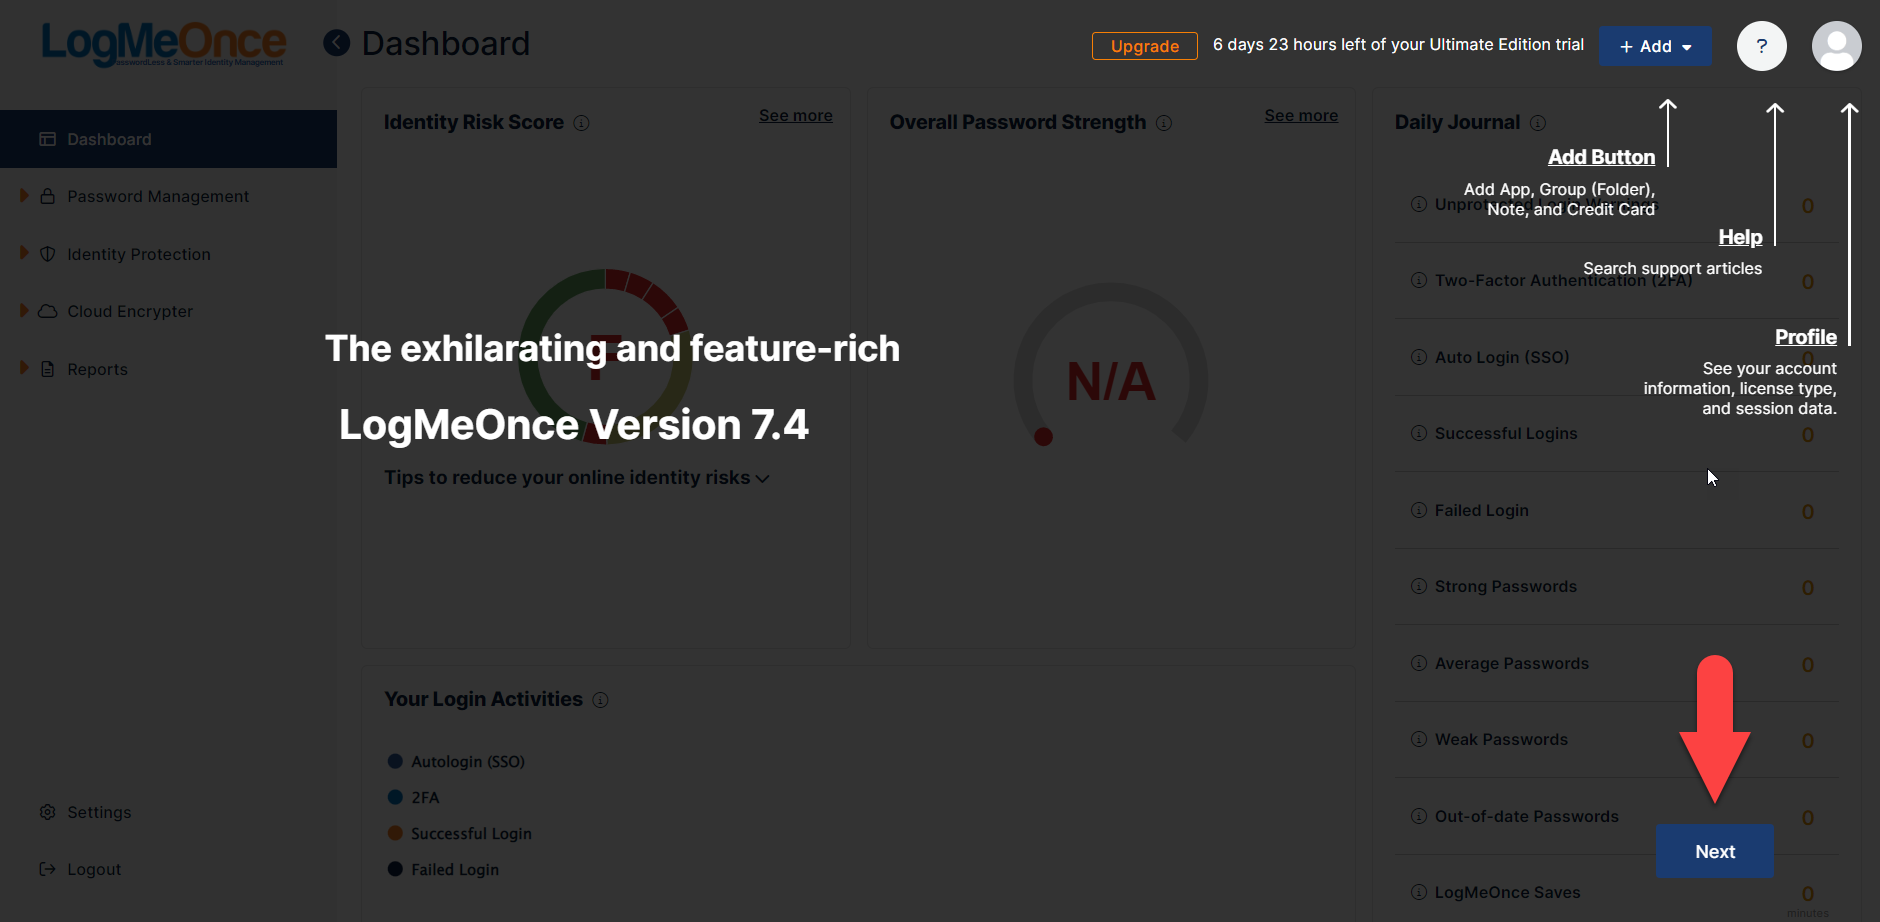The height and width of the screenshot is (922, 1880).
Task: Click info icon next to Auto Login (SSO)
Action: (x=1418, y=357)
